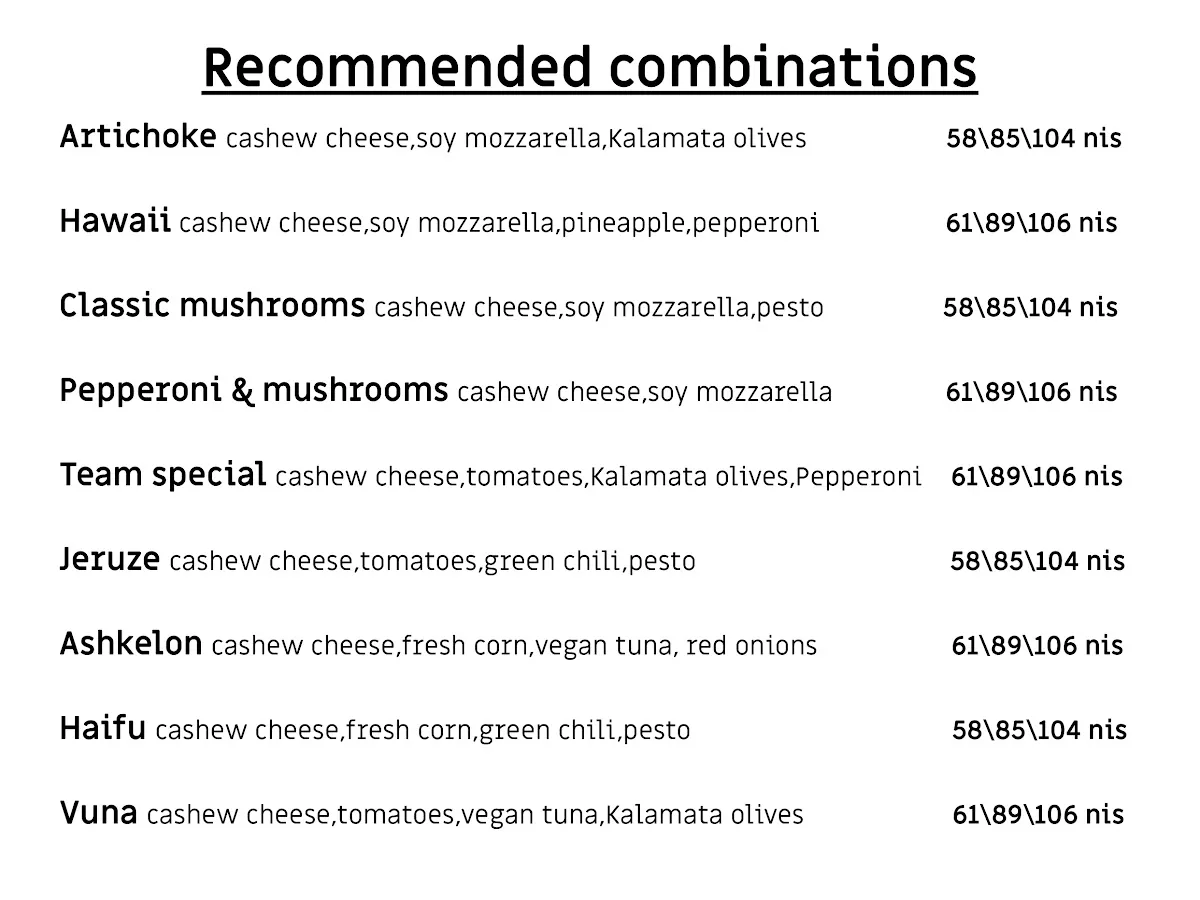Image resolution: width=1200 pixels, height=900 pixels.
Task: Click the Team special combination name
Action: coord(163,475)
